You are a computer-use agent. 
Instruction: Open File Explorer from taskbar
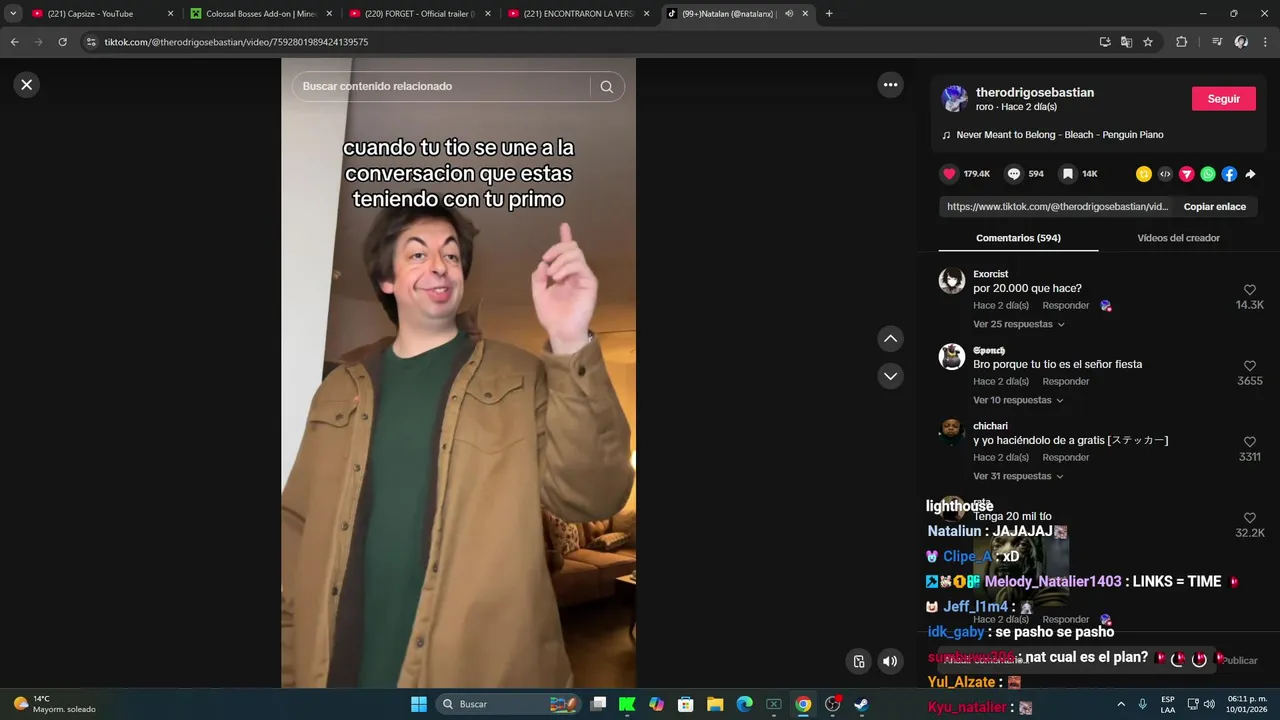tap(715, 704)
